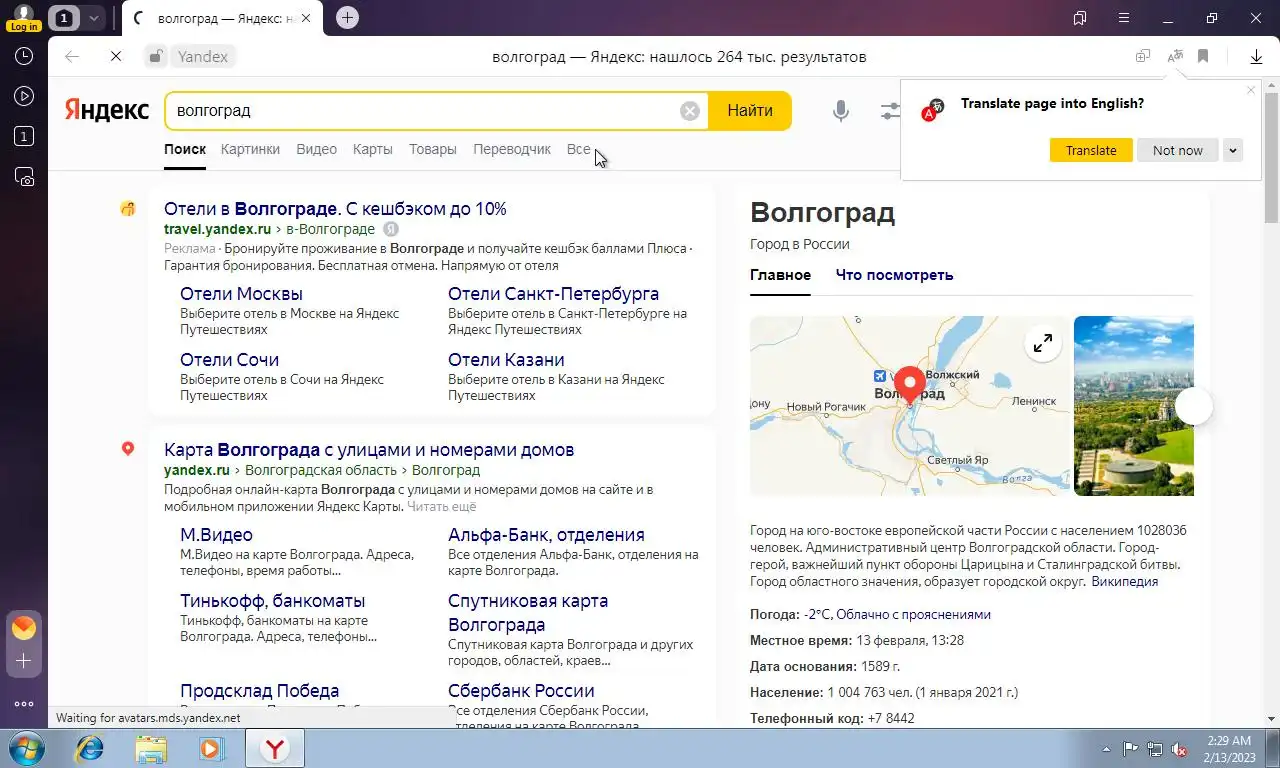The height and width of the screenshot is (768, 1280).
Task: Select Главное tab in city panel
Action: click(780, 275)
